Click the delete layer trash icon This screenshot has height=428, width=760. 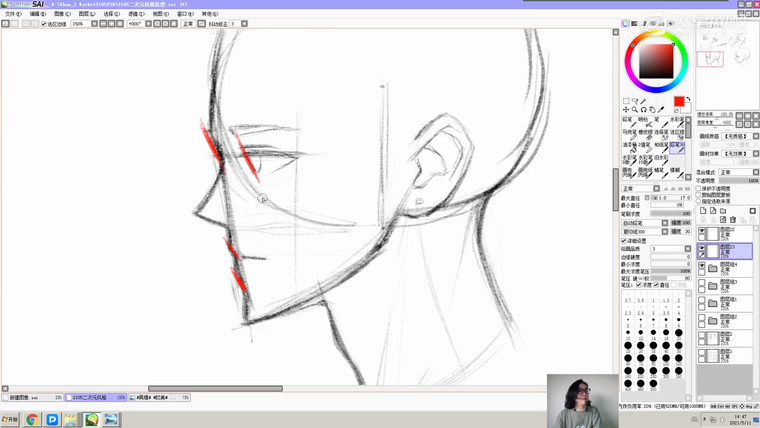click(x=733, y=219)
